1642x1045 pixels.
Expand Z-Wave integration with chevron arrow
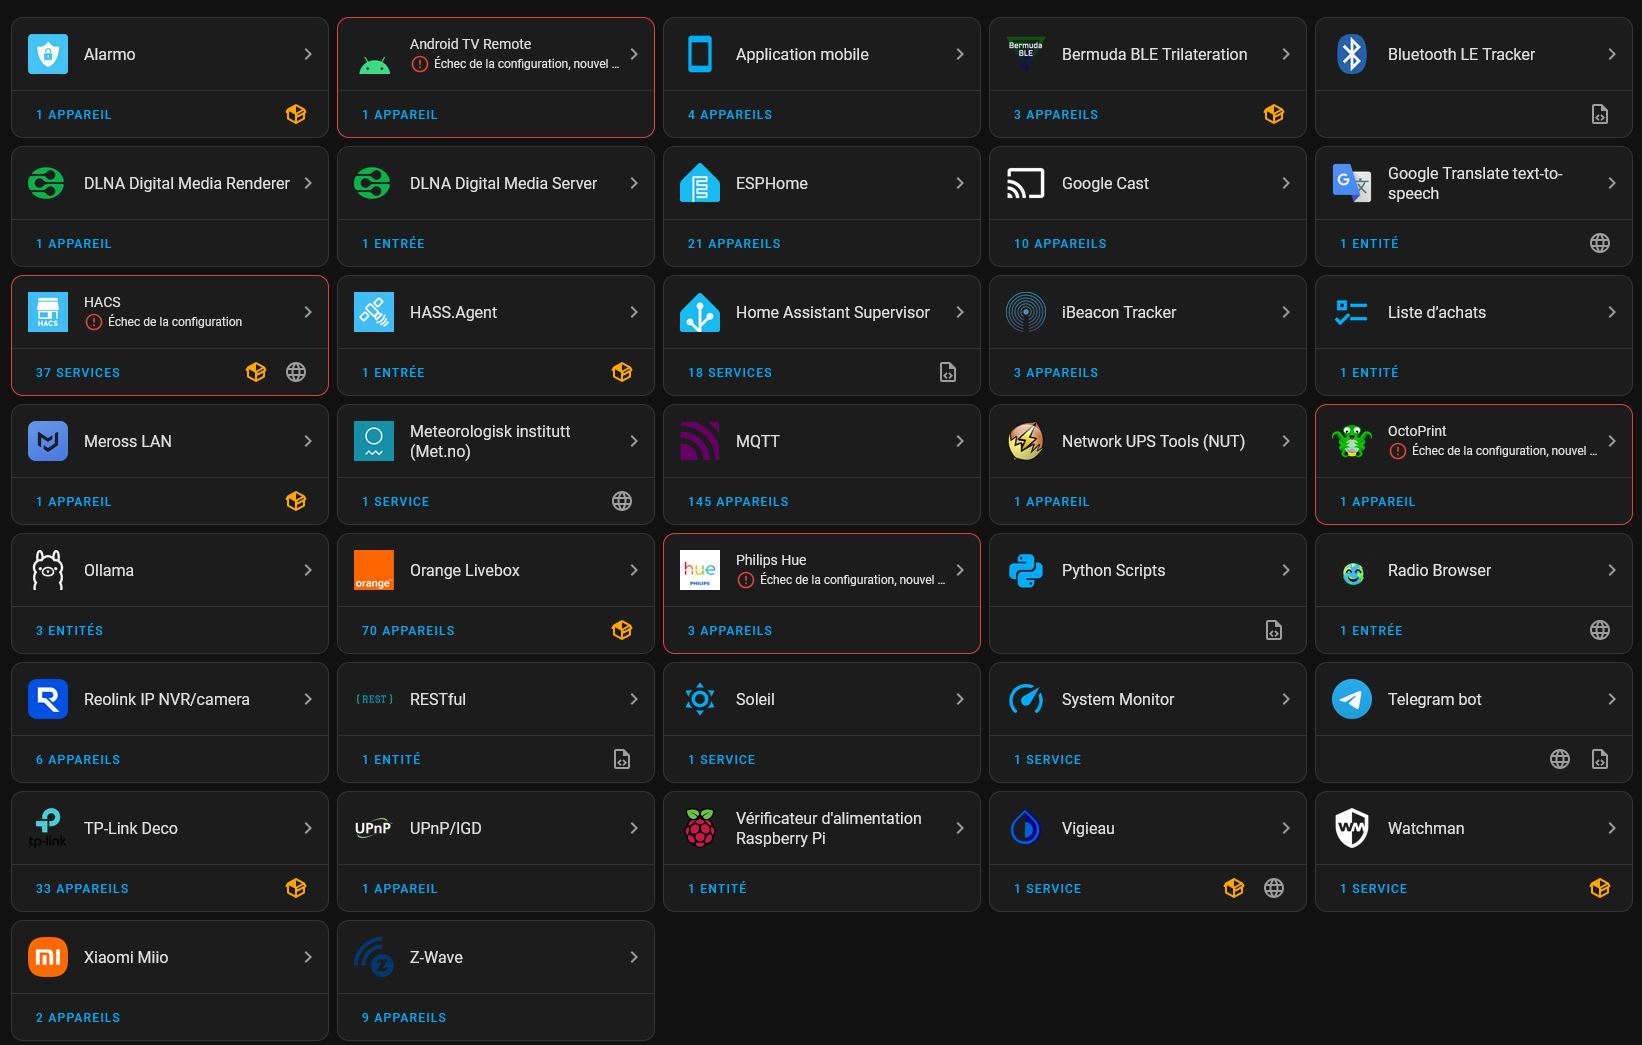[x=634, y=957]
